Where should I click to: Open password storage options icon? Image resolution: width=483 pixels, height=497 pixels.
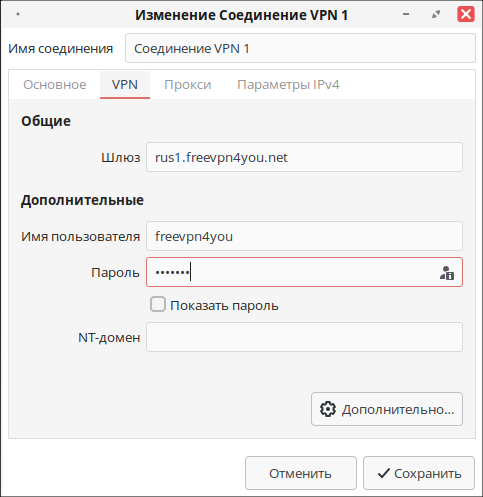447,273
